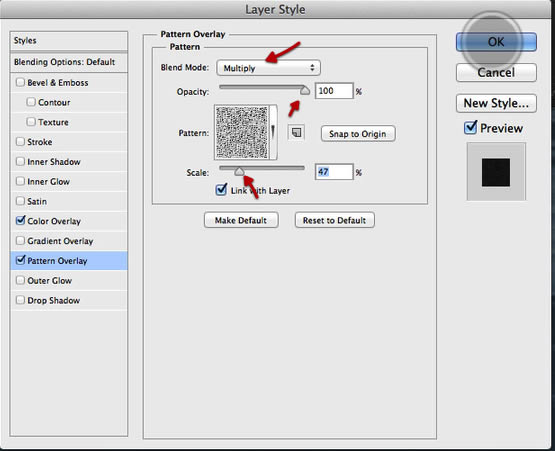Image resolution: width=555 pixels, height=451 pixels.
Task: Click the pattern thumbnail preview
Action: [x=242, y=132]
